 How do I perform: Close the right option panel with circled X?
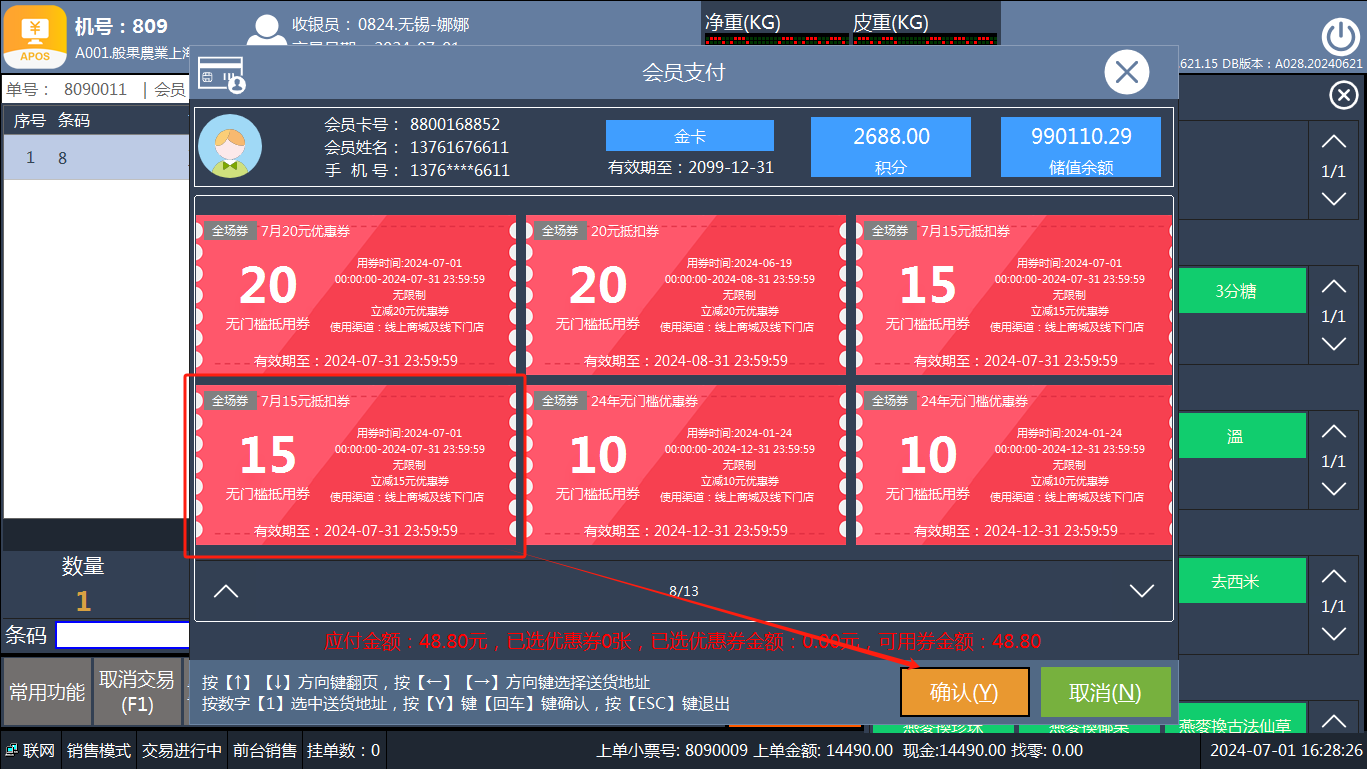pyautogui.click(x=1343, y=95)
